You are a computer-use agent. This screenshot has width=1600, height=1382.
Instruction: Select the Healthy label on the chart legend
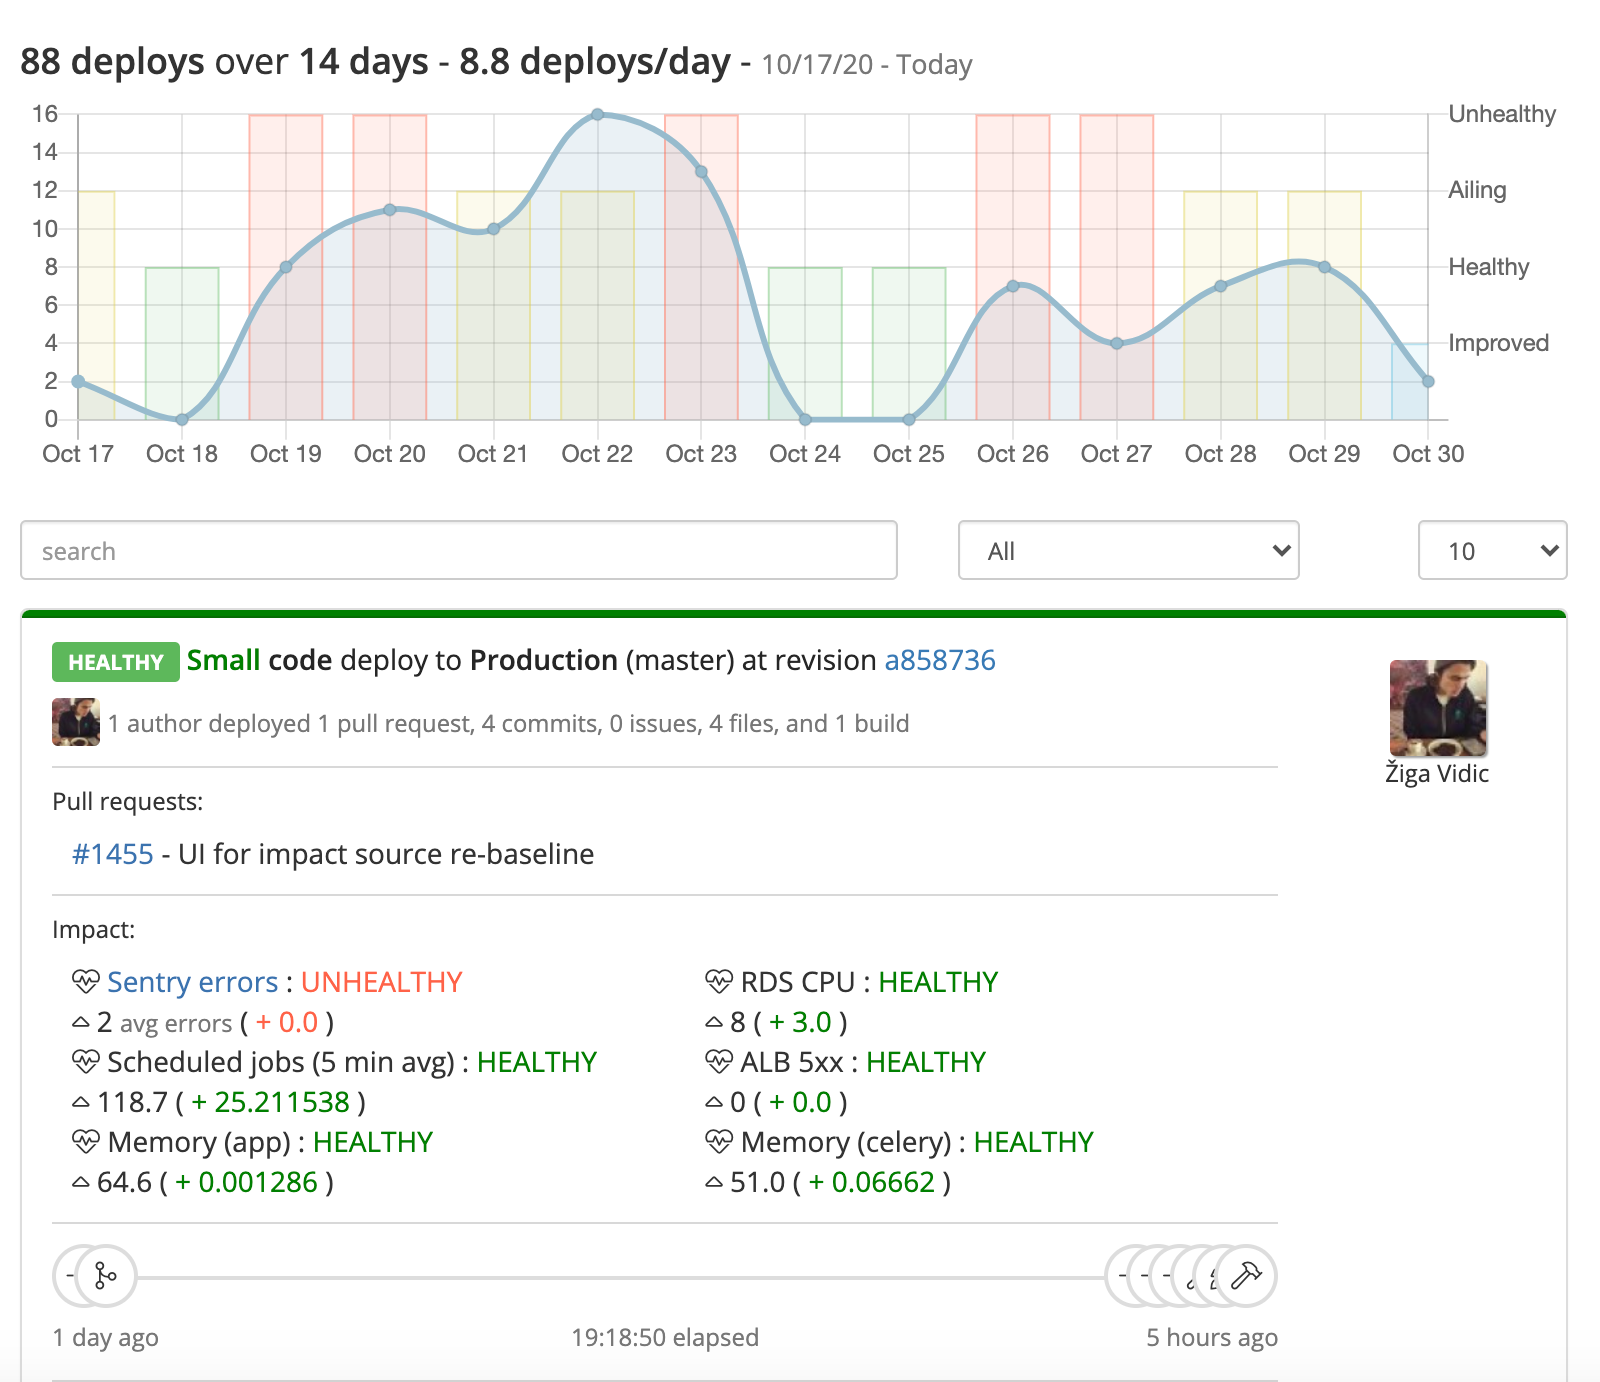point(1490,266)
